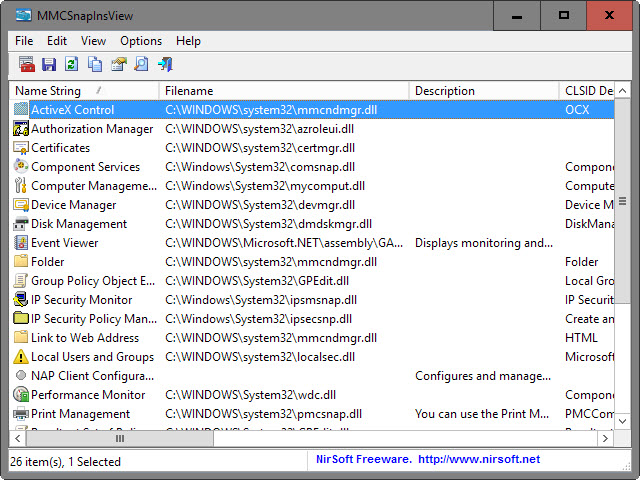Click the Copy toolbar icon
This screenshot has width=640, height=480.
pyautogui.click(x=95, y=64)
